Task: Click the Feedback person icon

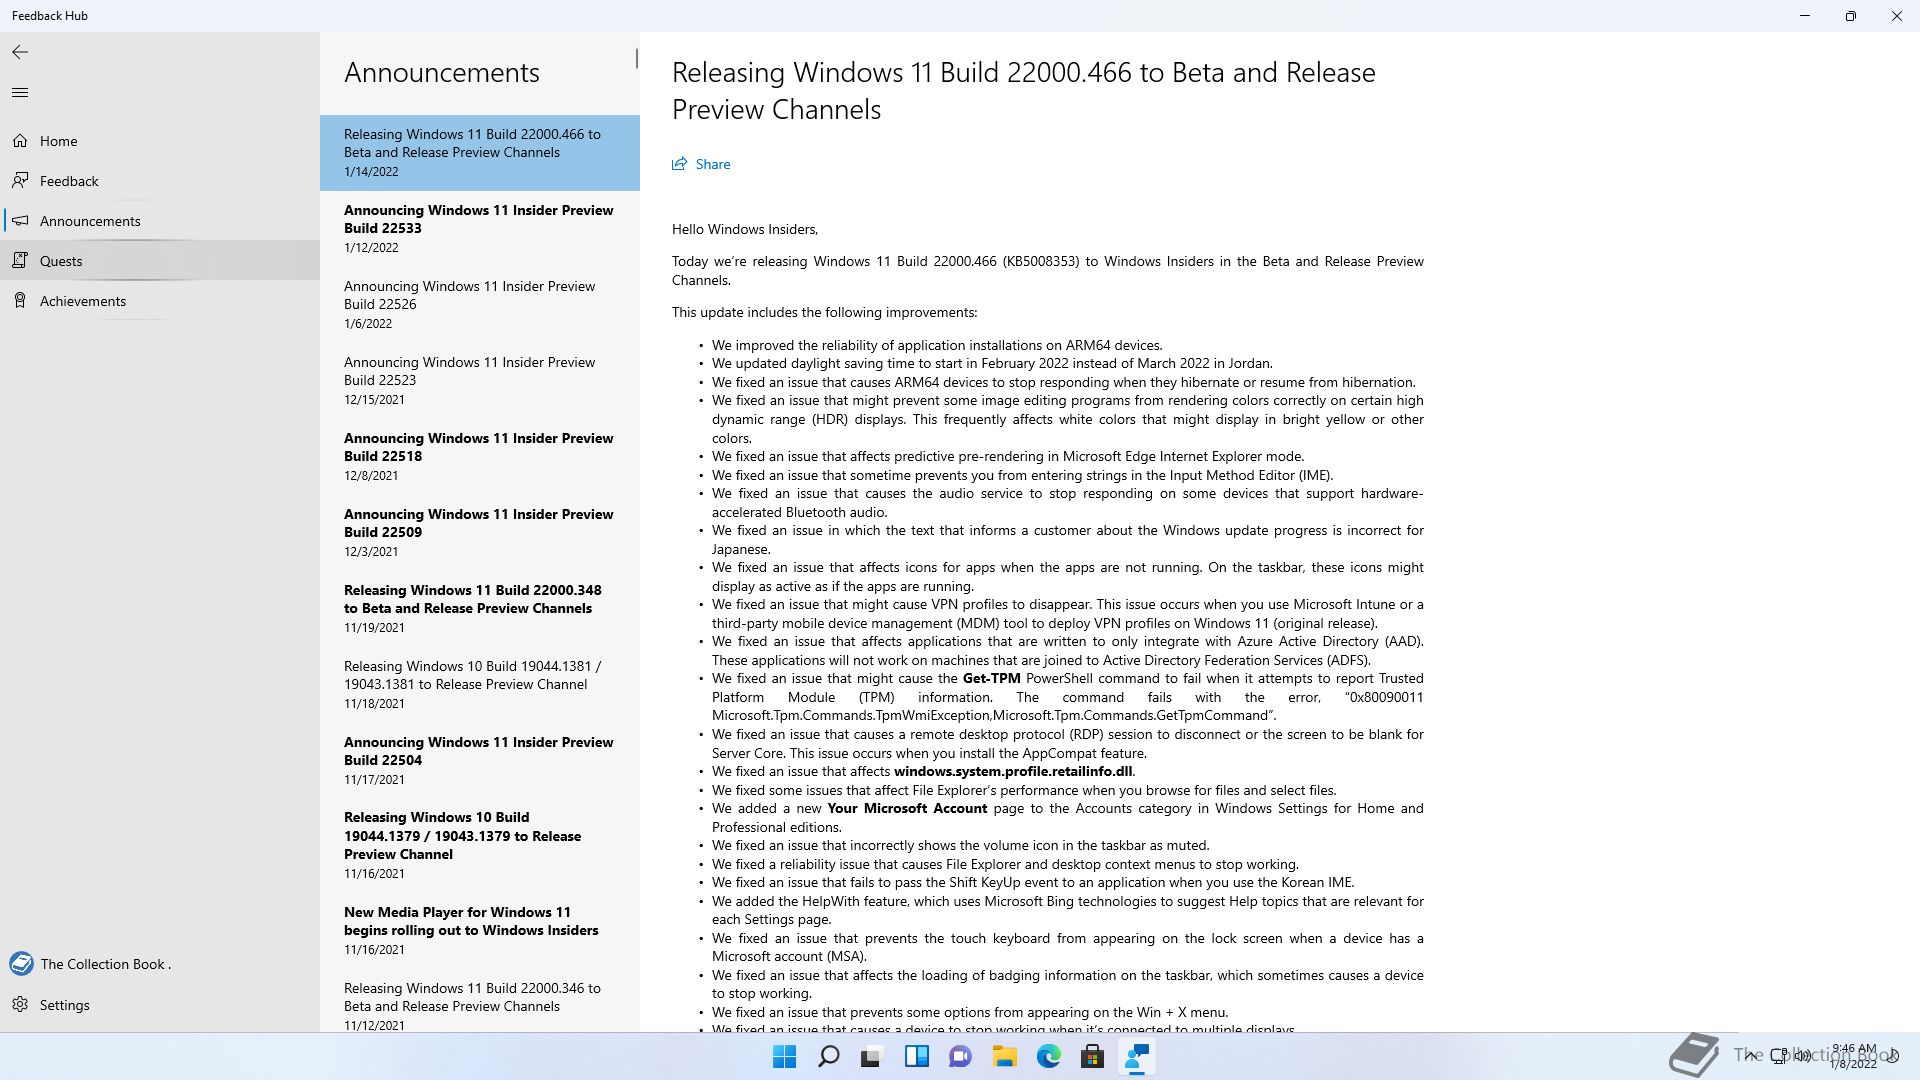Action: click(x=20, y=181)
